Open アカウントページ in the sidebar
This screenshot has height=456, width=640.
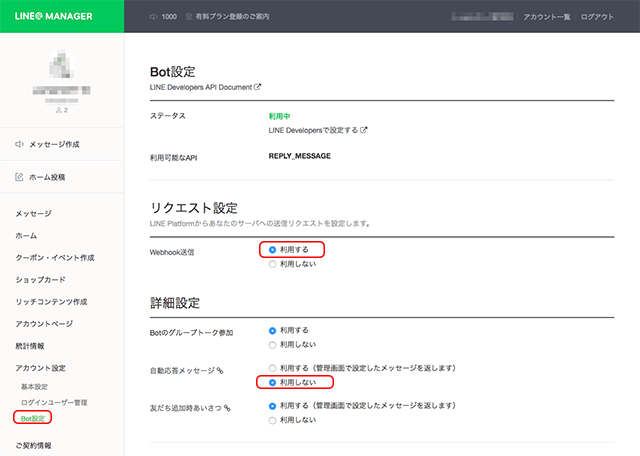tap(44, 324)
